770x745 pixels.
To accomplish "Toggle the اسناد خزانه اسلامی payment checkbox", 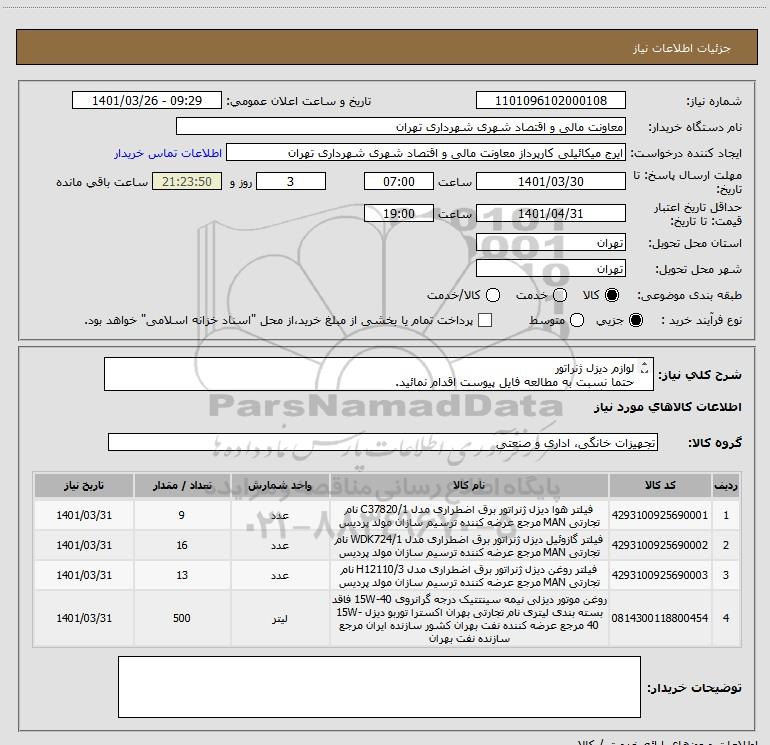I will click(485, 321).
